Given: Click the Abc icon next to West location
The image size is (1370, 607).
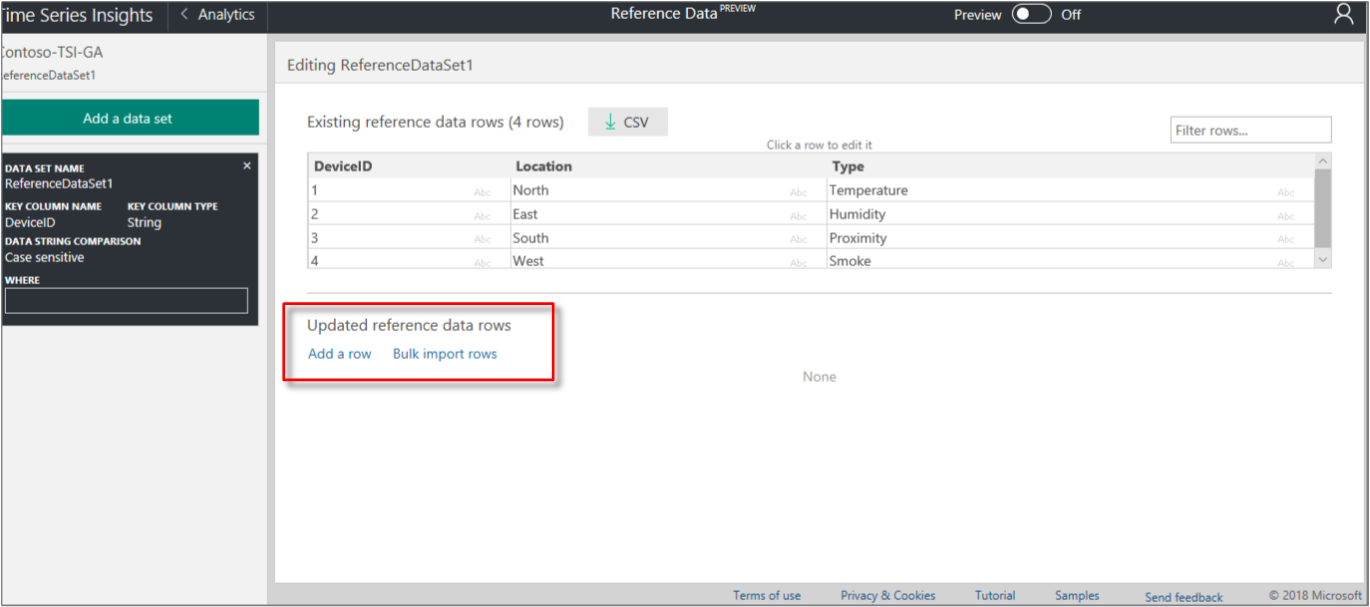Looking at the screenshot, I should click(x=798, y=260).
